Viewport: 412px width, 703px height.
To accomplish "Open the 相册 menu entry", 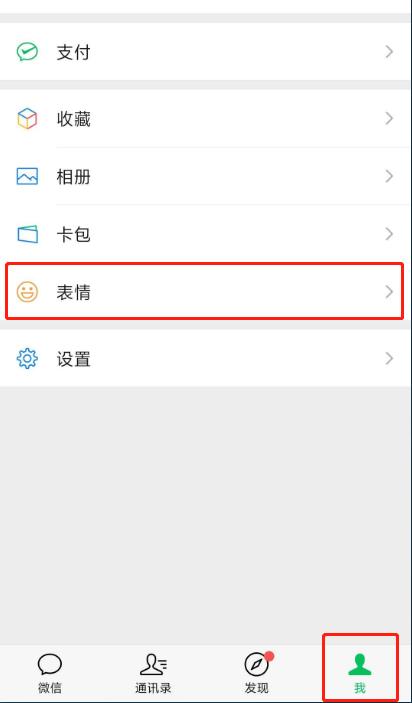I will (206, 176).
